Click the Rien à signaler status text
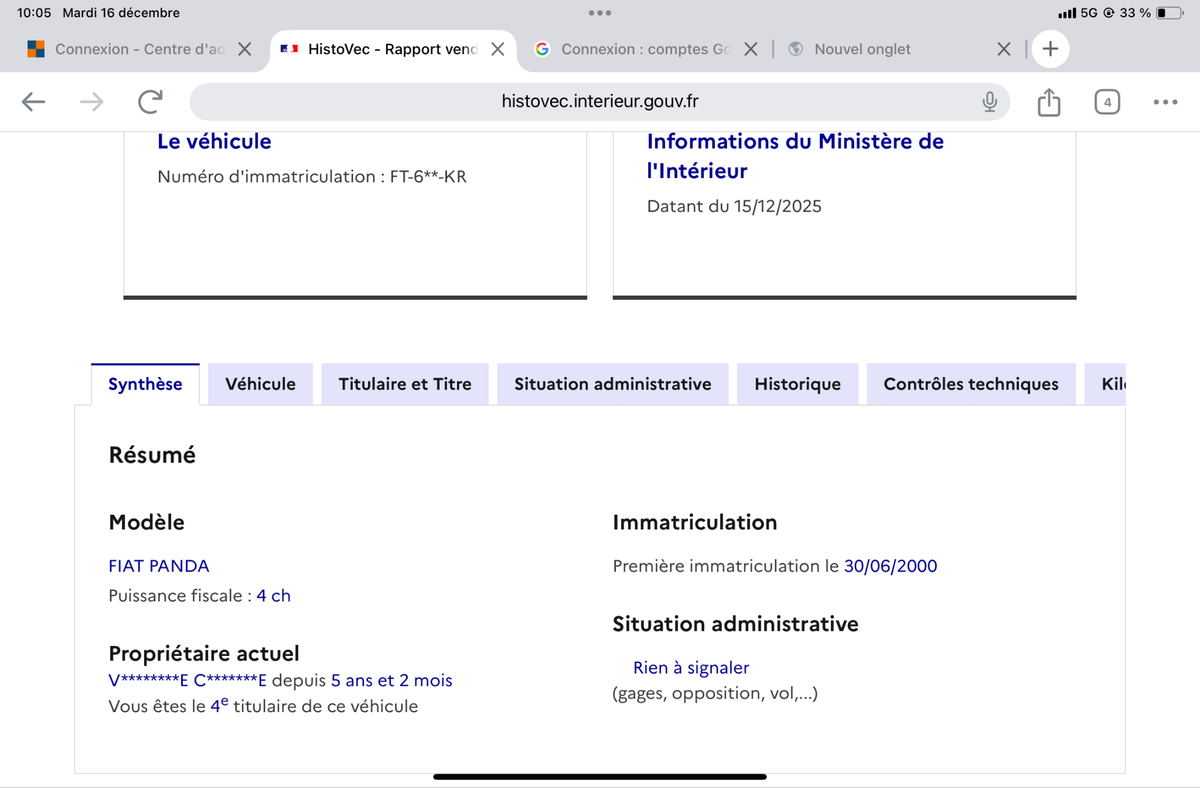This screenshot has width=1200, height=788. point(691,668)
